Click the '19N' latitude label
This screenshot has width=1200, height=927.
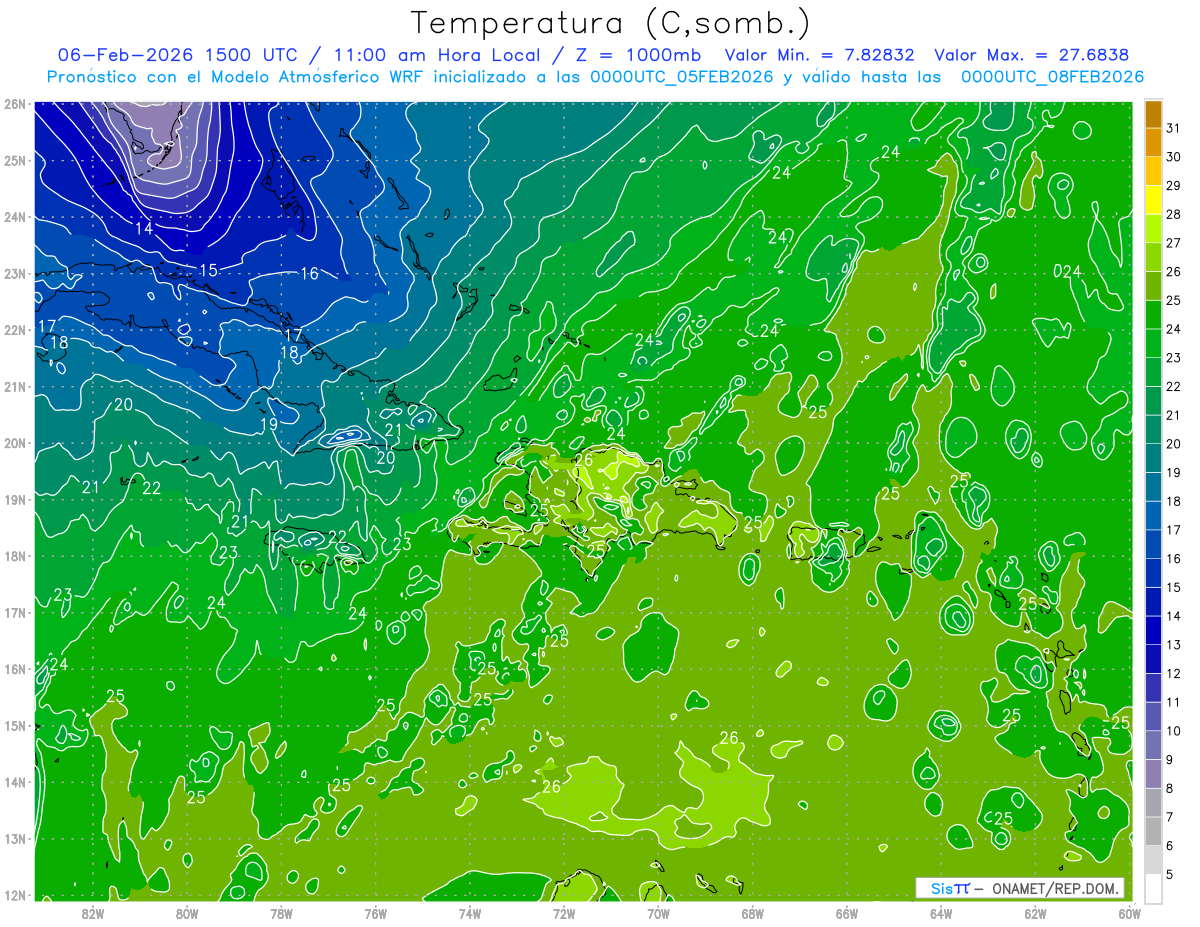pos(14,499)
